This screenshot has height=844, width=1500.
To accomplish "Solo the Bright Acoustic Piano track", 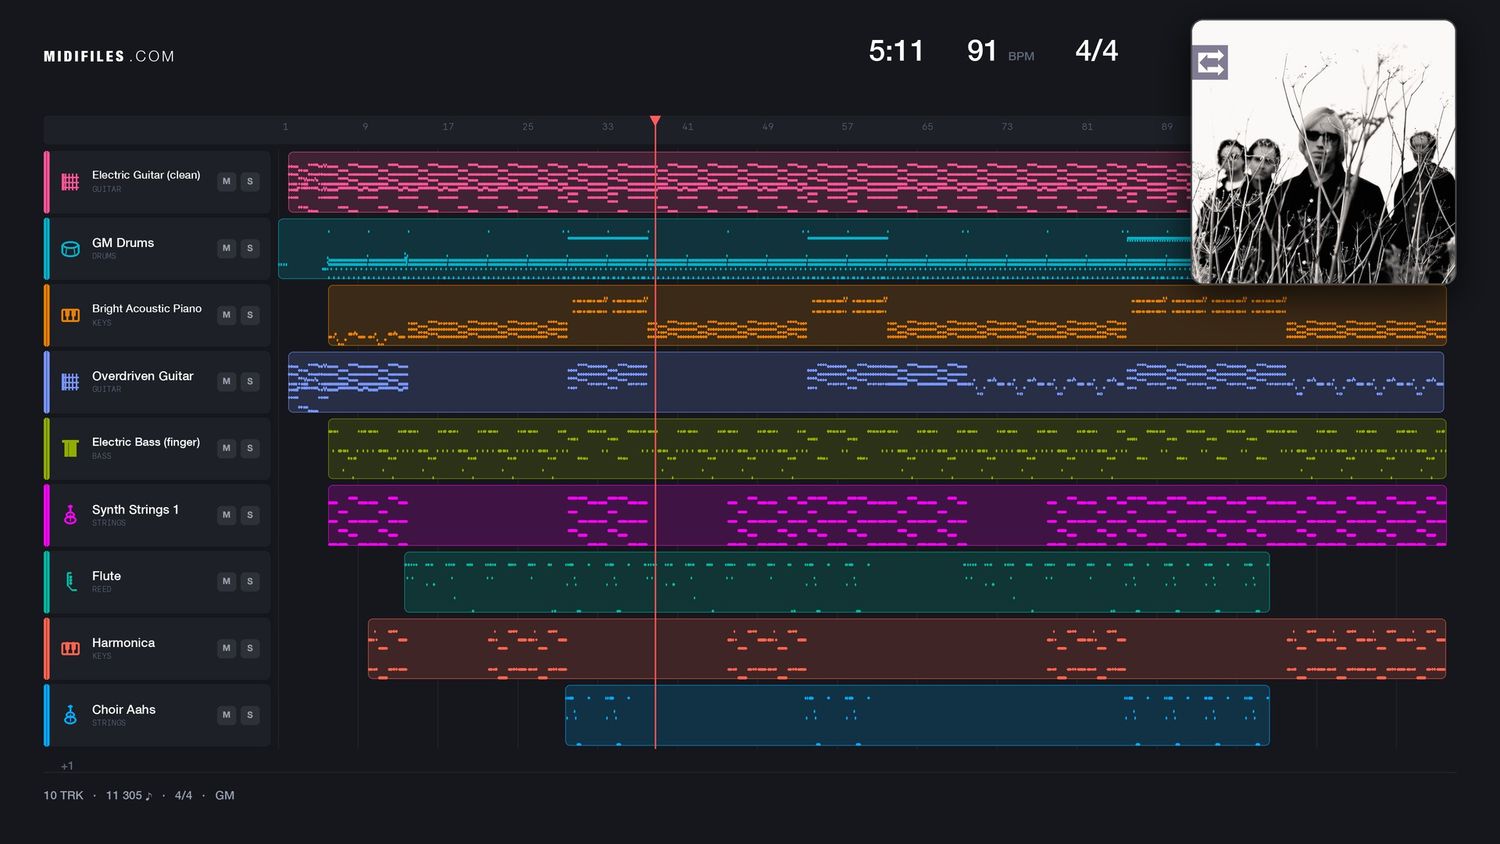I will point(250,315).
